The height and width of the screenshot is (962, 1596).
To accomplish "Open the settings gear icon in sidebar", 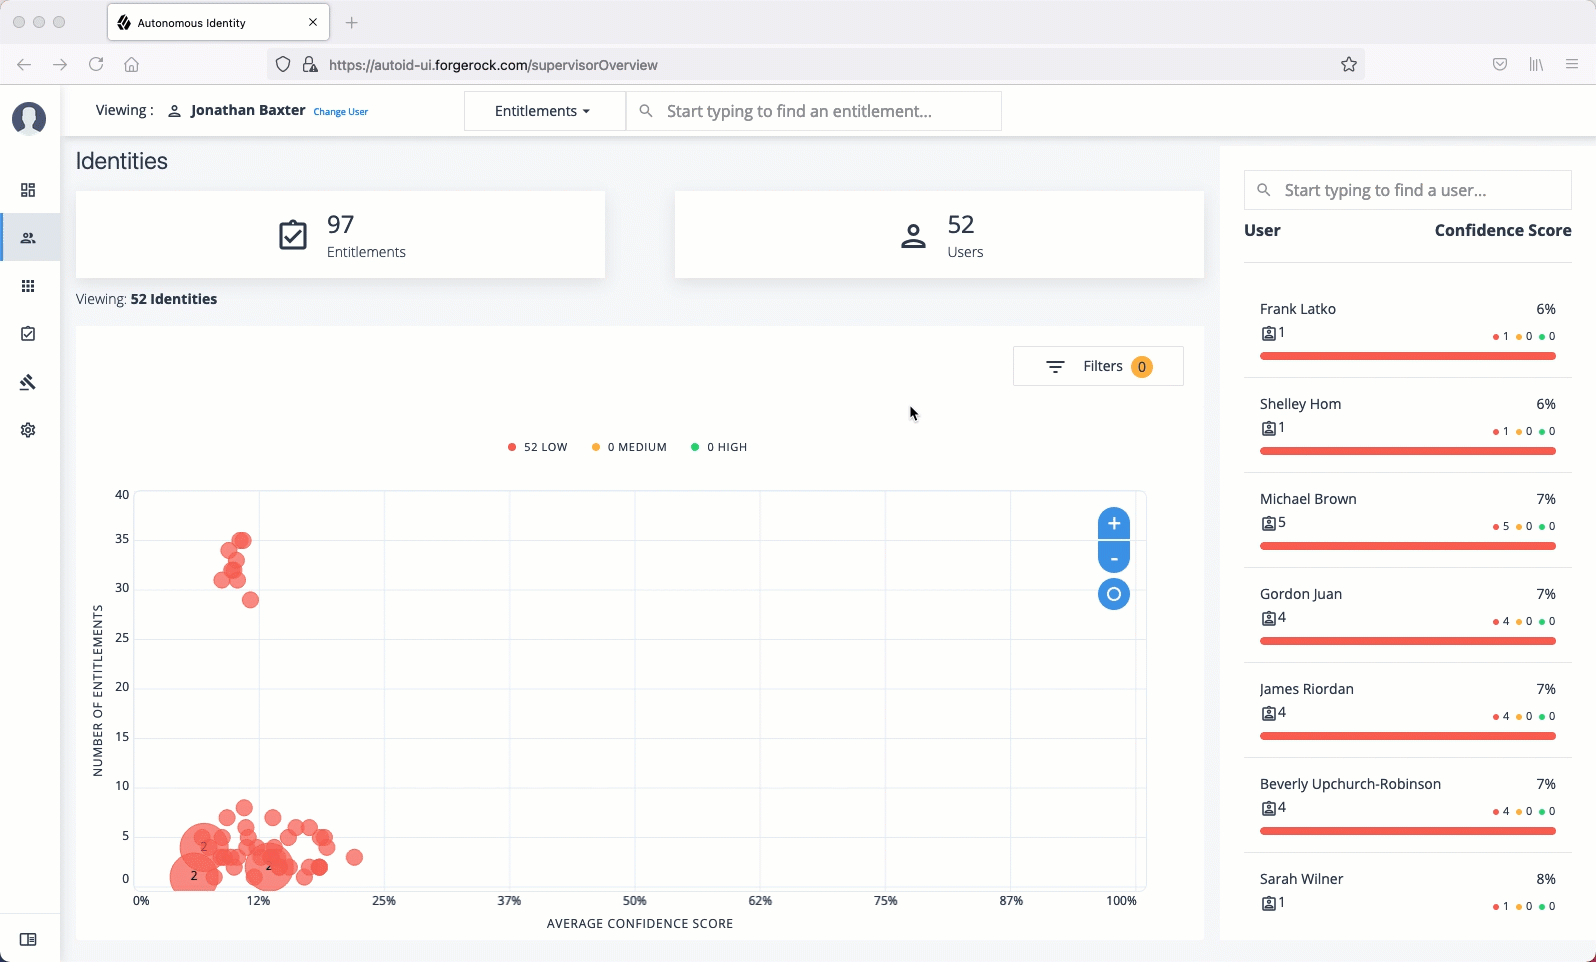I will coord(28,430).
